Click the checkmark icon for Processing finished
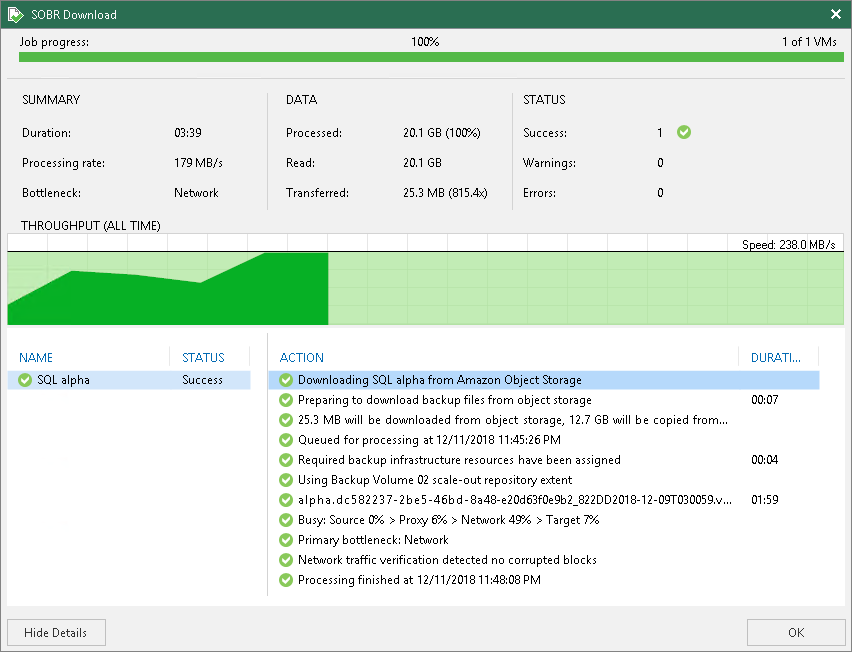The width and height of the screenshot is (852, 652). click(286, 580)
